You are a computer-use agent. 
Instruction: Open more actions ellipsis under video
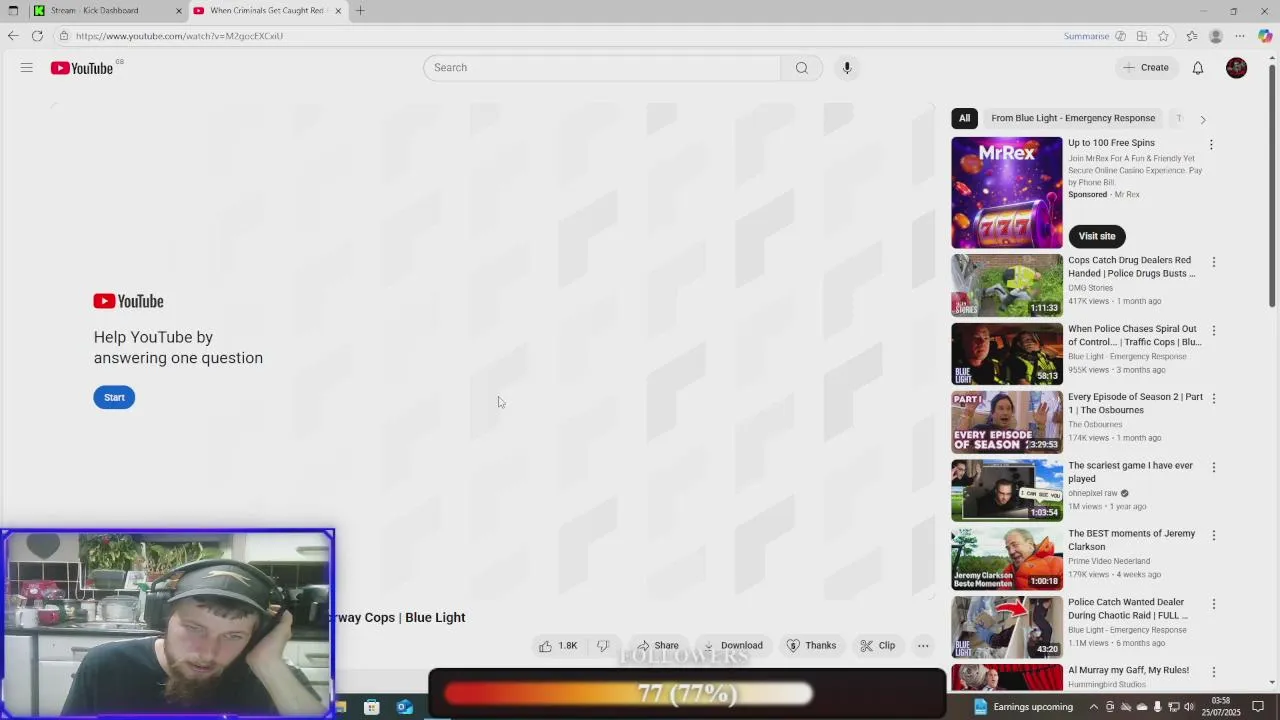[x=924, y=646]
